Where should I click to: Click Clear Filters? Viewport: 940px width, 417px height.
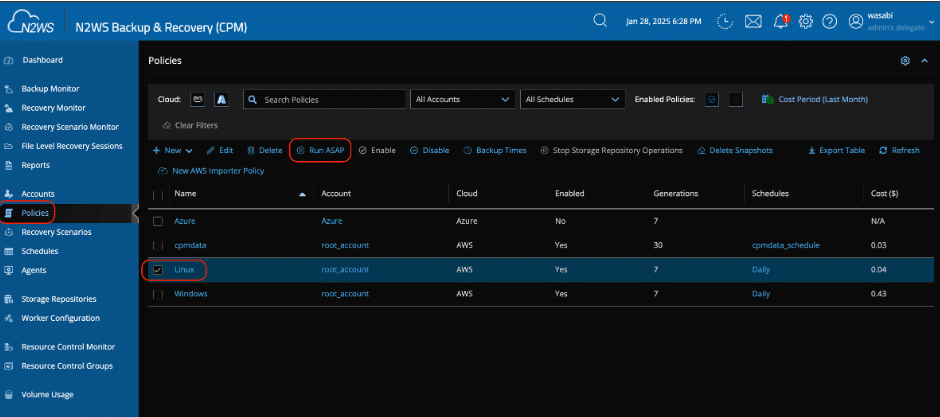(190, 126)
